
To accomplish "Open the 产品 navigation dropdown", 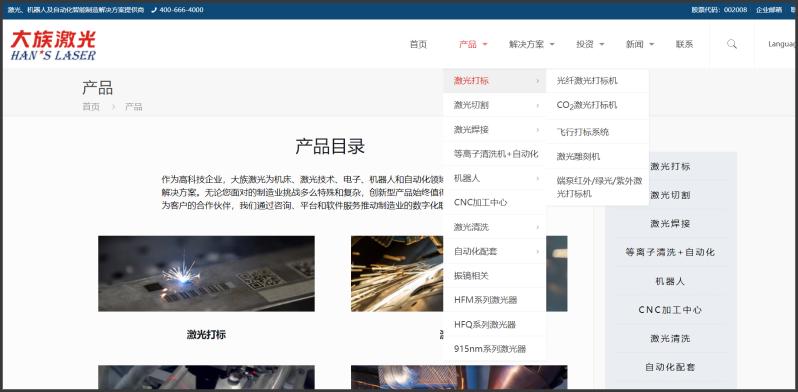I will [473, 44].
